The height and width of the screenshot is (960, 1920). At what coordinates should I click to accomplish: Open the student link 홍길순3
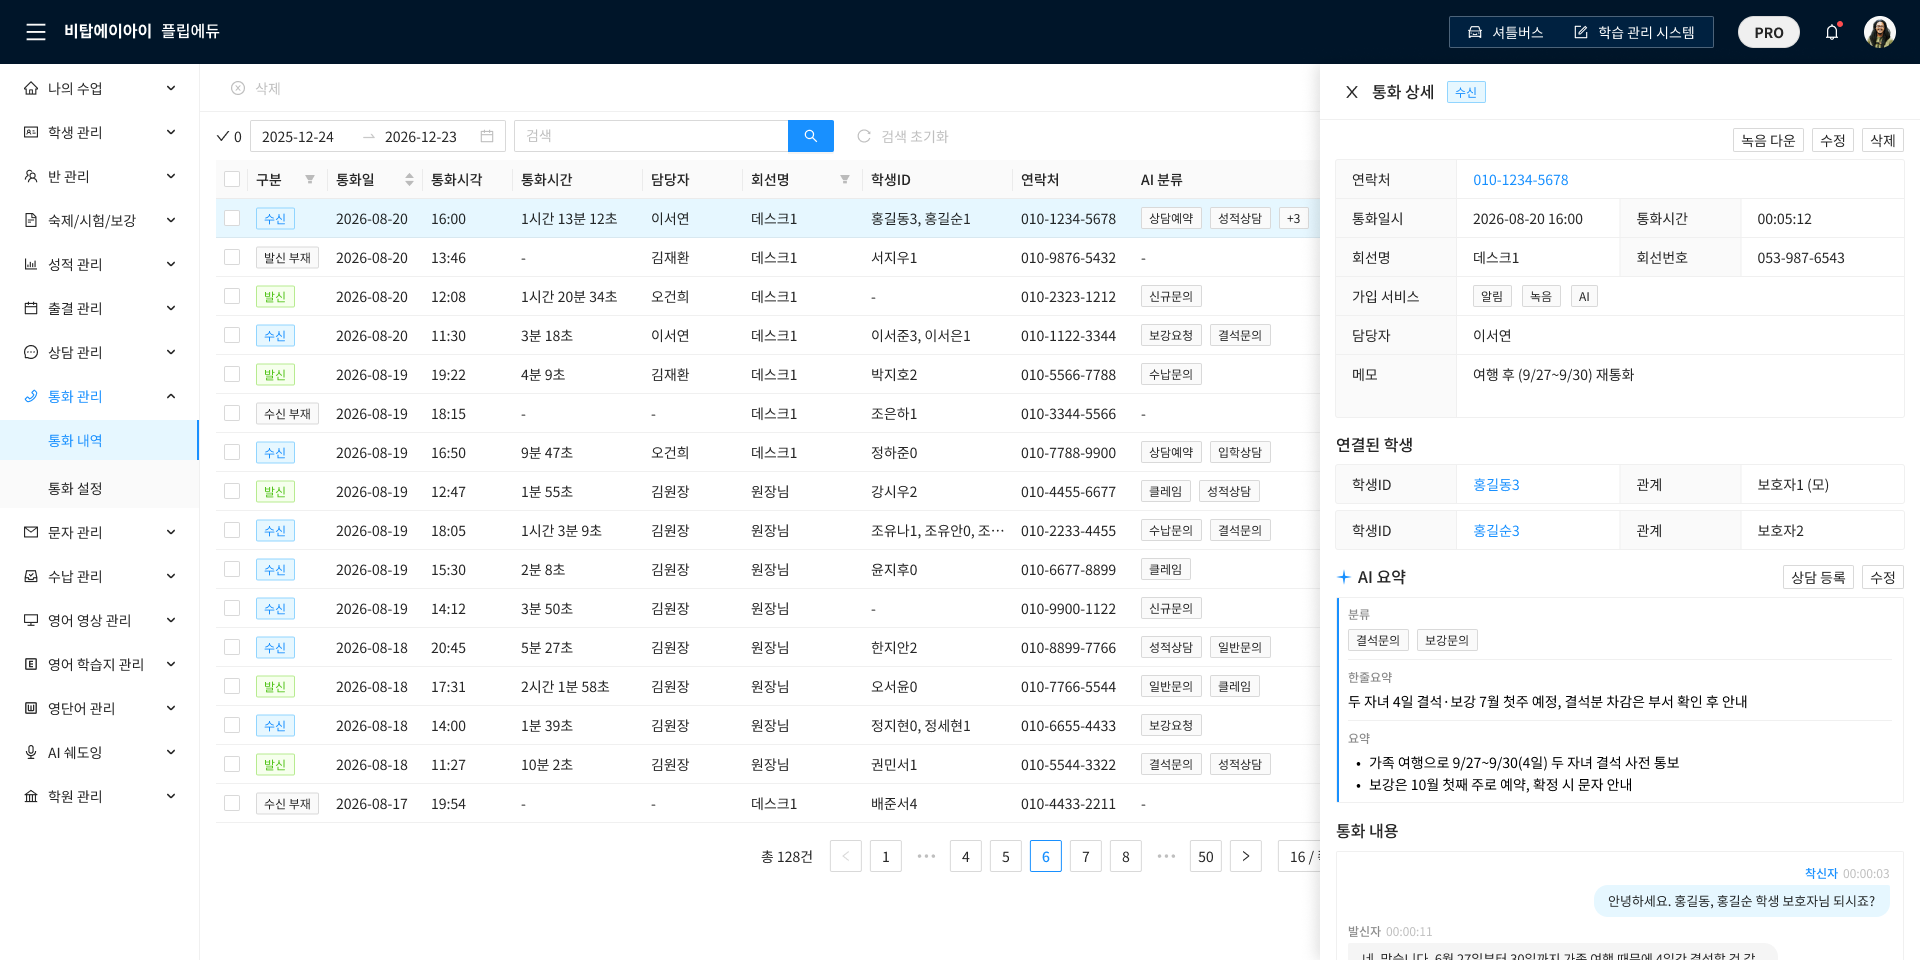click(x=1496, y=531)
